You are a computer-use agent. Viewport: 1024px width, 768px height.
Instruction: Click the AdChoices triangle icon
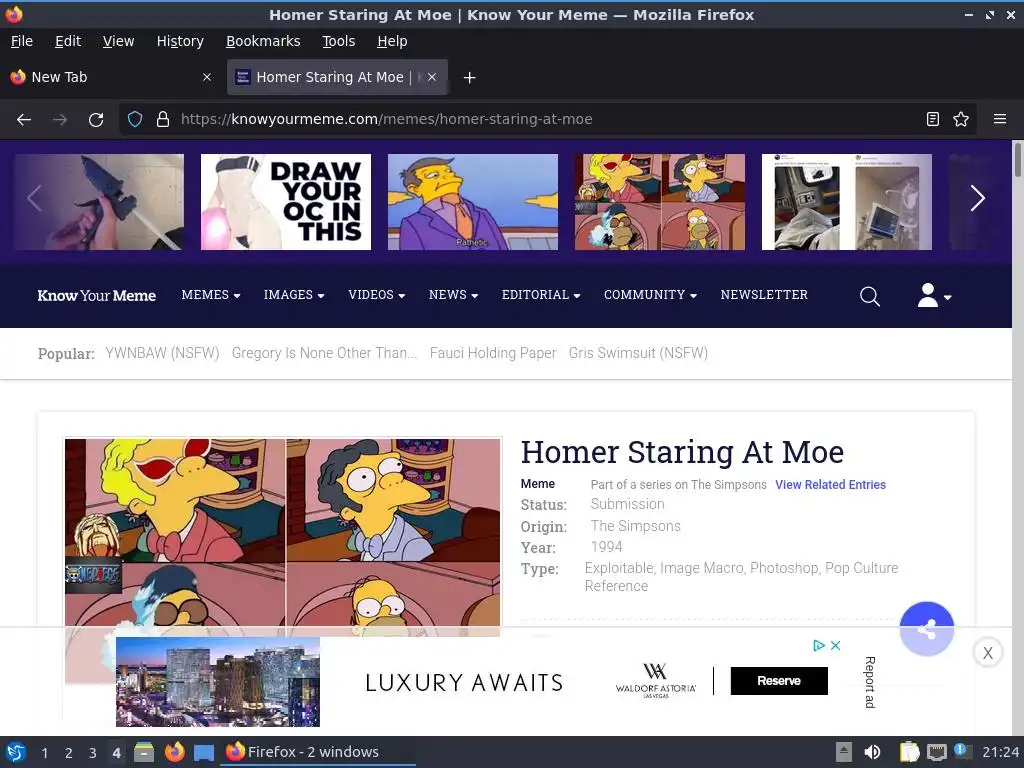[818, 645]
